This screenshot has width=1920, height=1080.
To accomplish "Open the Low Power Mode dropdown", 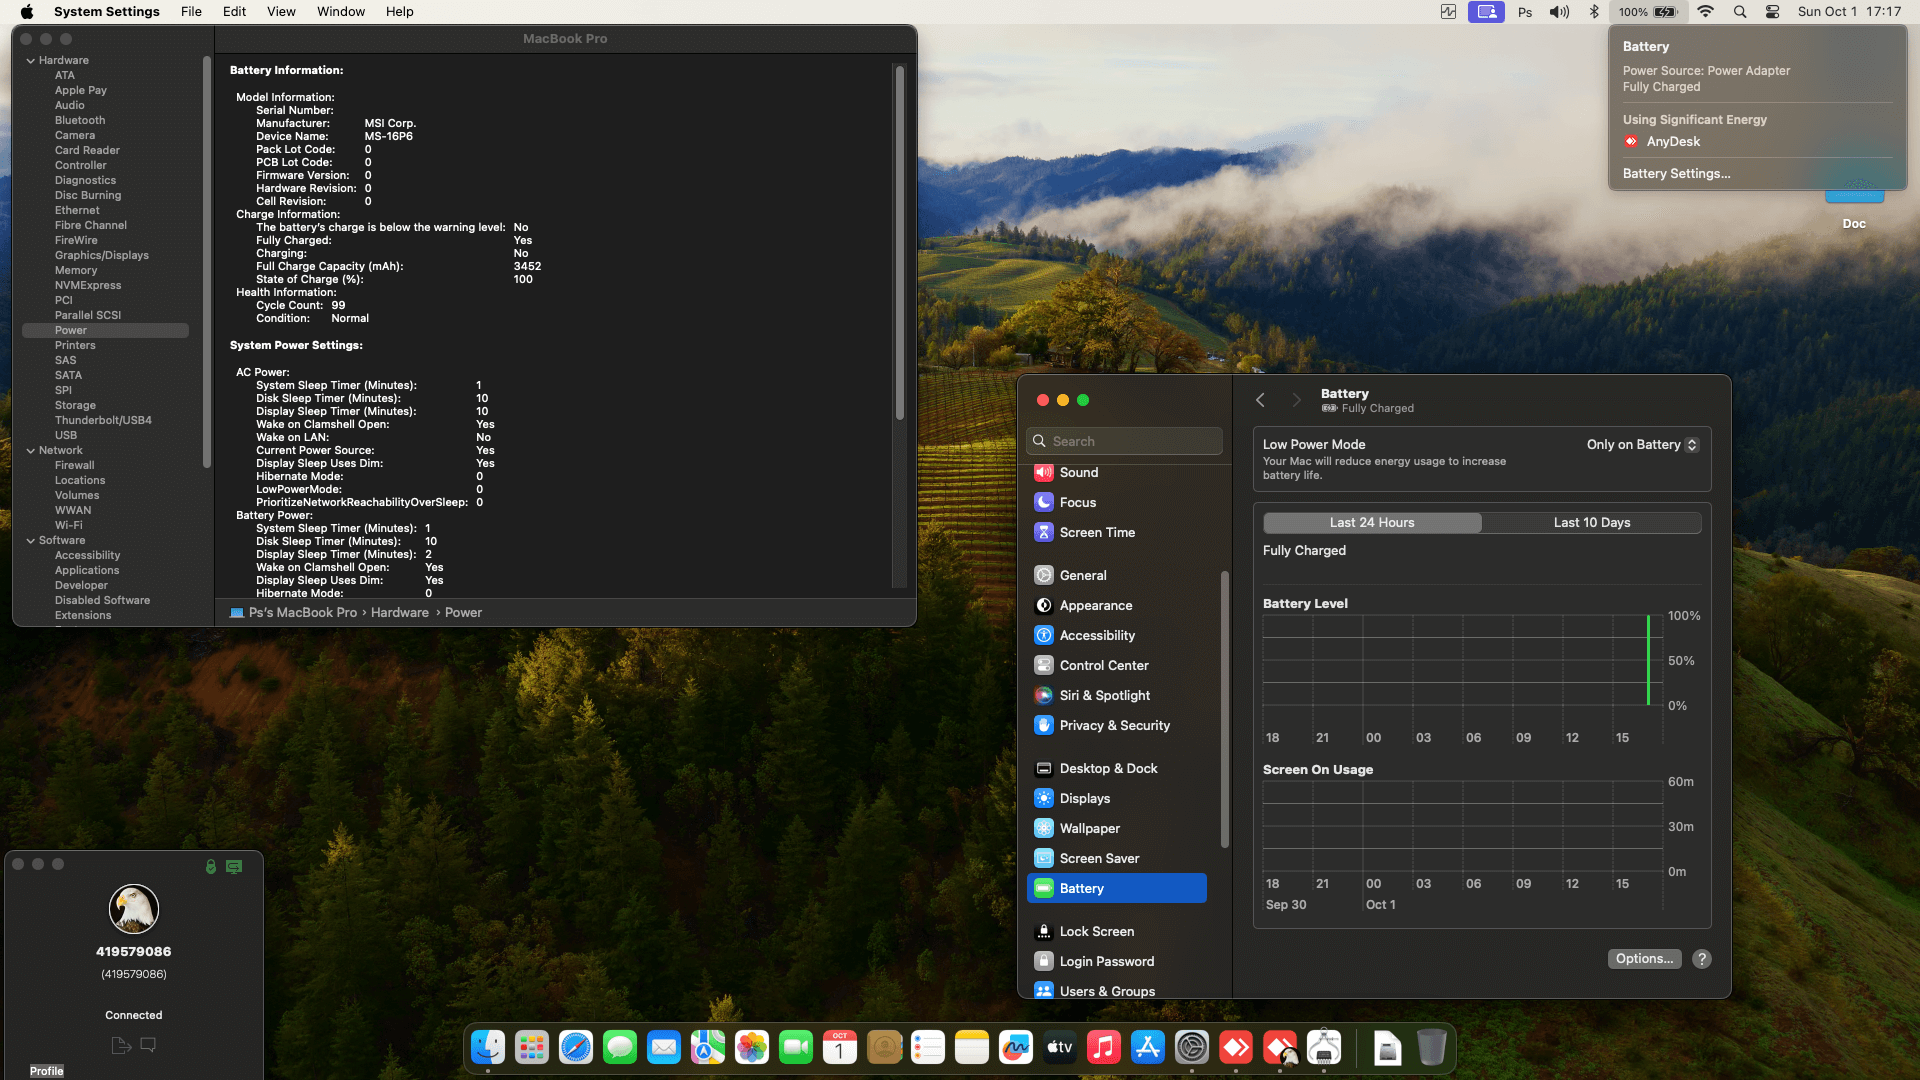I will click(x=1642, y=445).
